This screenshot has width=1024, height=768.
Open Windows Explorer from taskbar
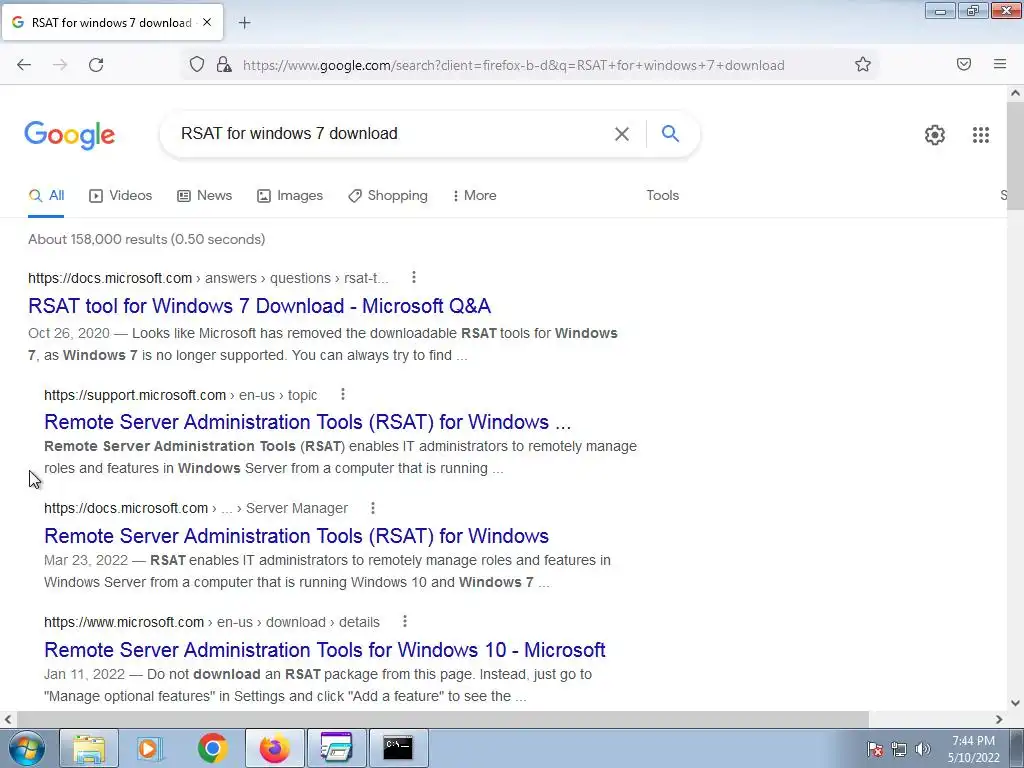89,748
